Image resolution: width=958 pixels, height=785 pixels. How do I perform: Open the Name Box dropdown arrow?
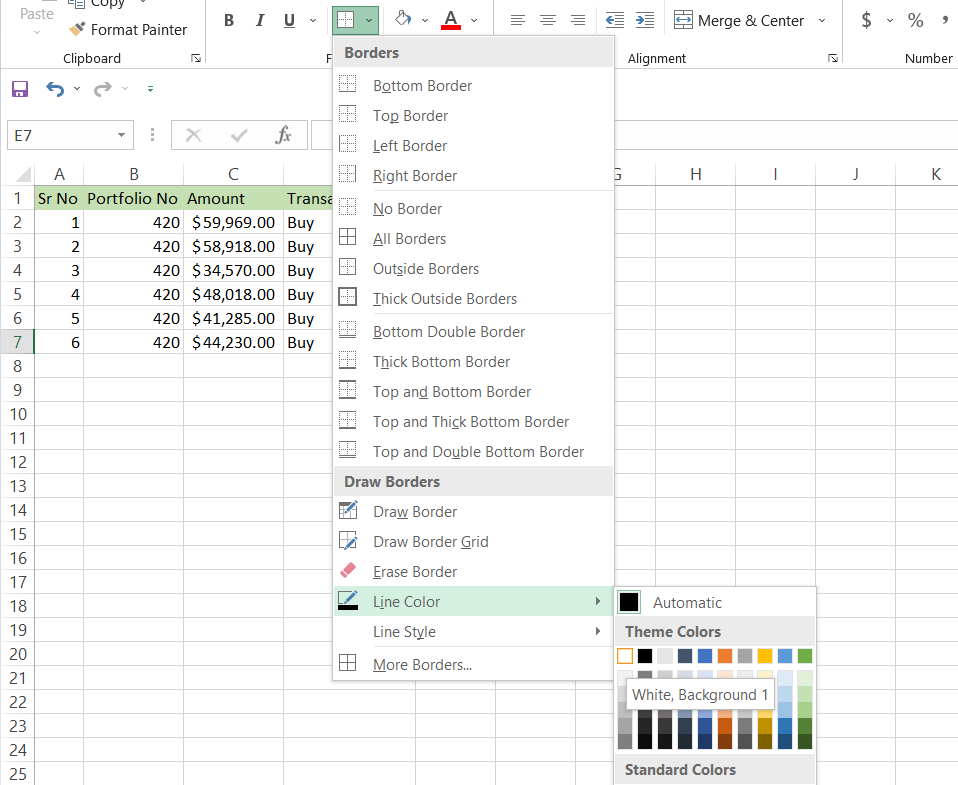[x=121, y=135]
